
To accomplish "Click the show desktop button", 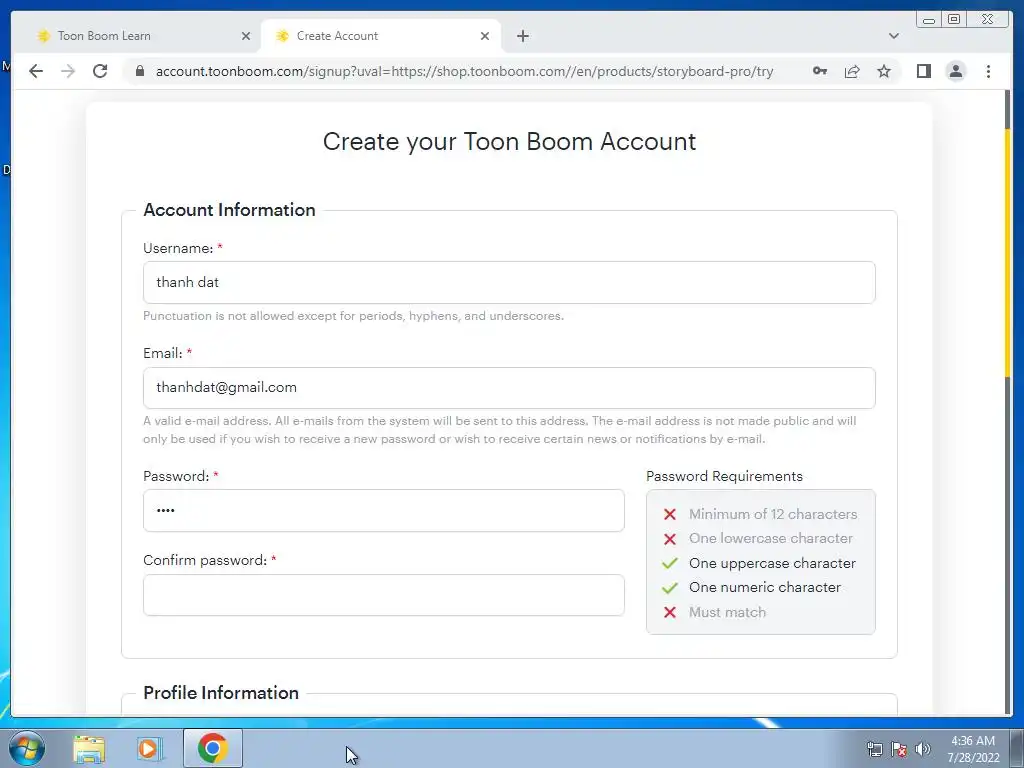I will [x=1017, y=749].
